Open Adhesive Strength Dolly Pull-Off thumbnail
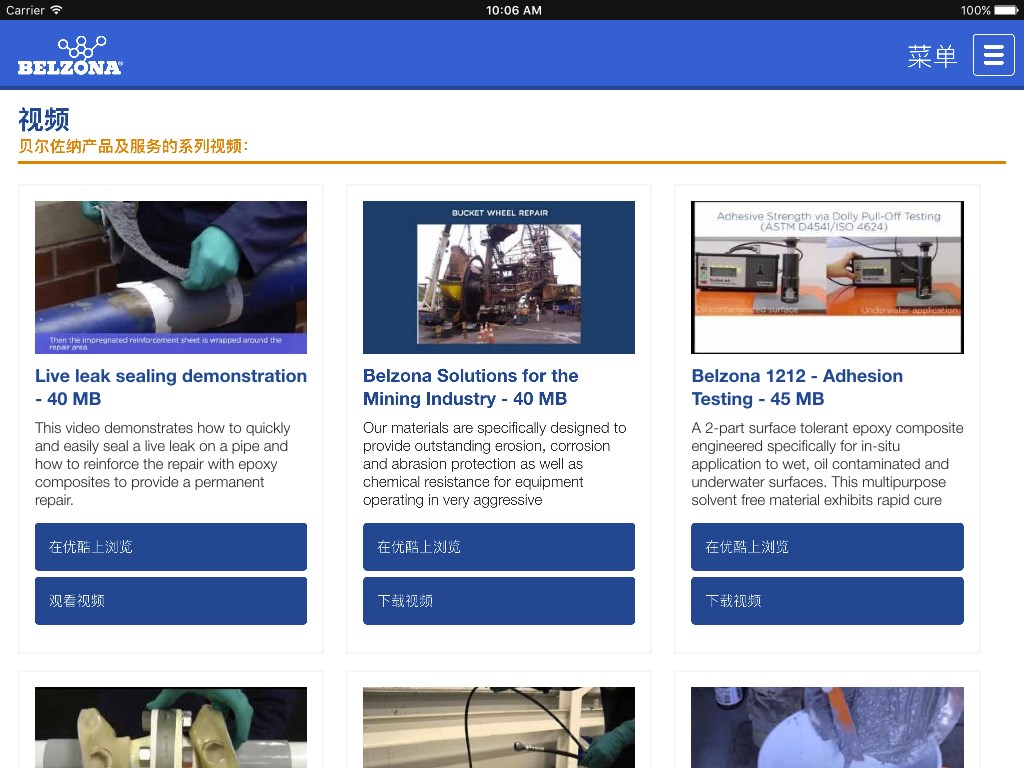 point(827,278)
